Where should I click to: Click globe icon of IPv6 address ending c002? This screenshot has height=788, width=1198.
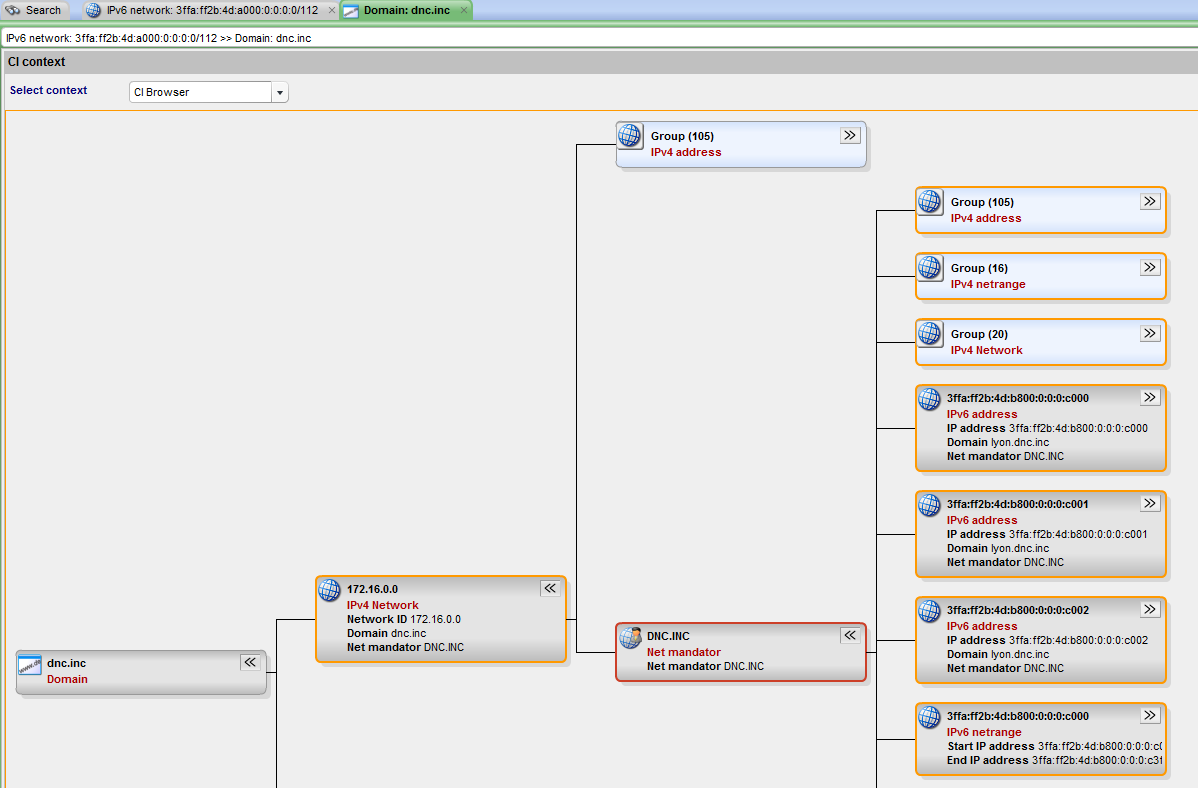click(x=930, y=612)
